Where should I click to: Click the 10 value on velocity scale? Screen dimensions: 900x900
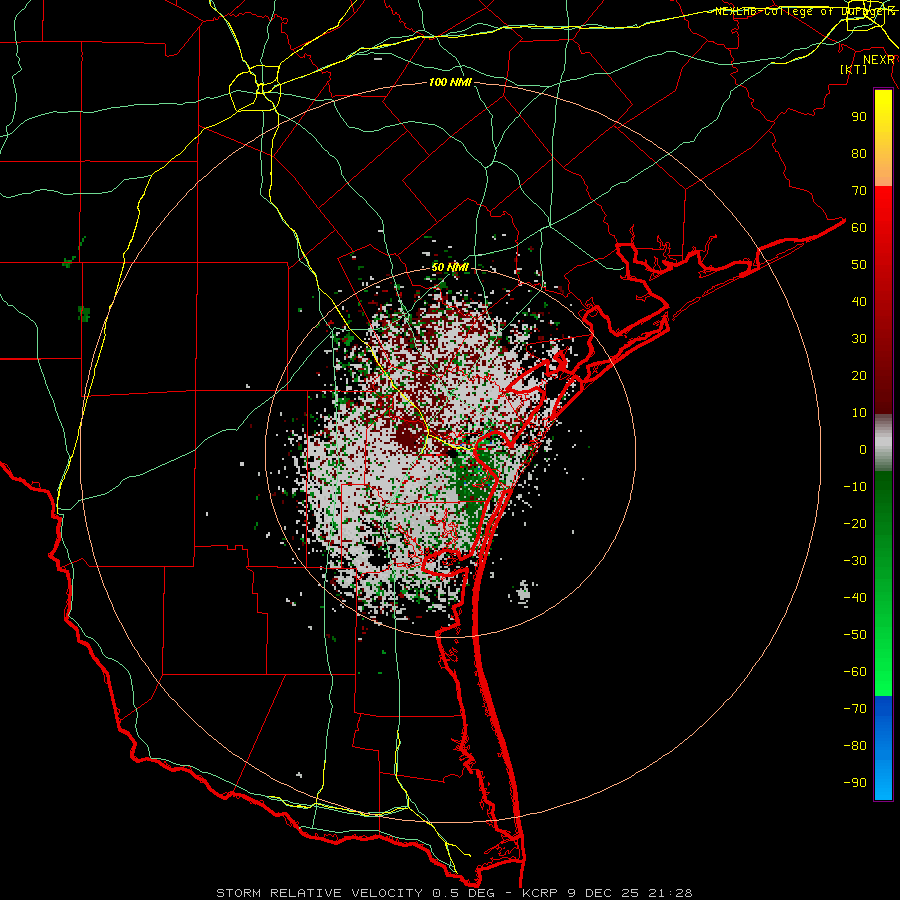859,413
